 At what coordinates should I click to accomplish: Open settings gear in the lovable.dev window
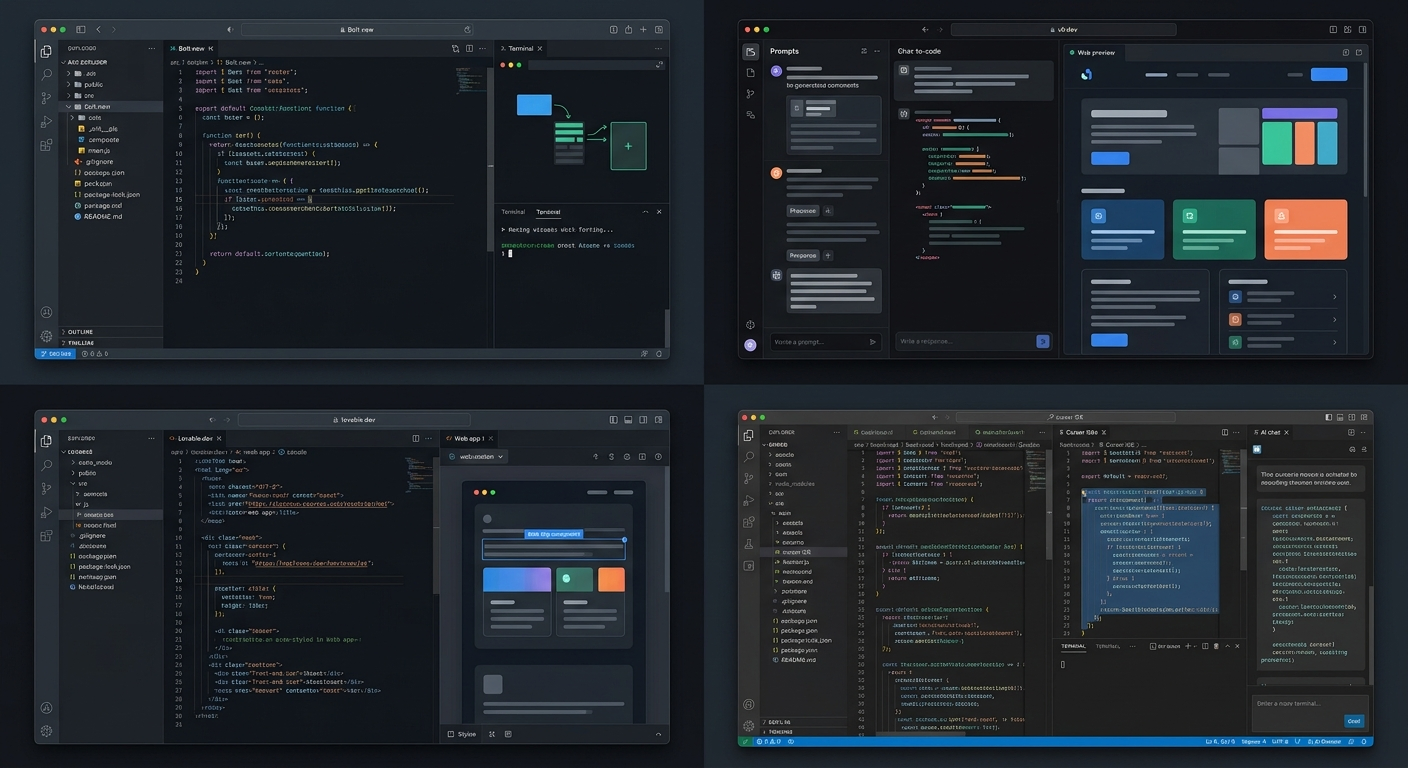tap(46, 730)
